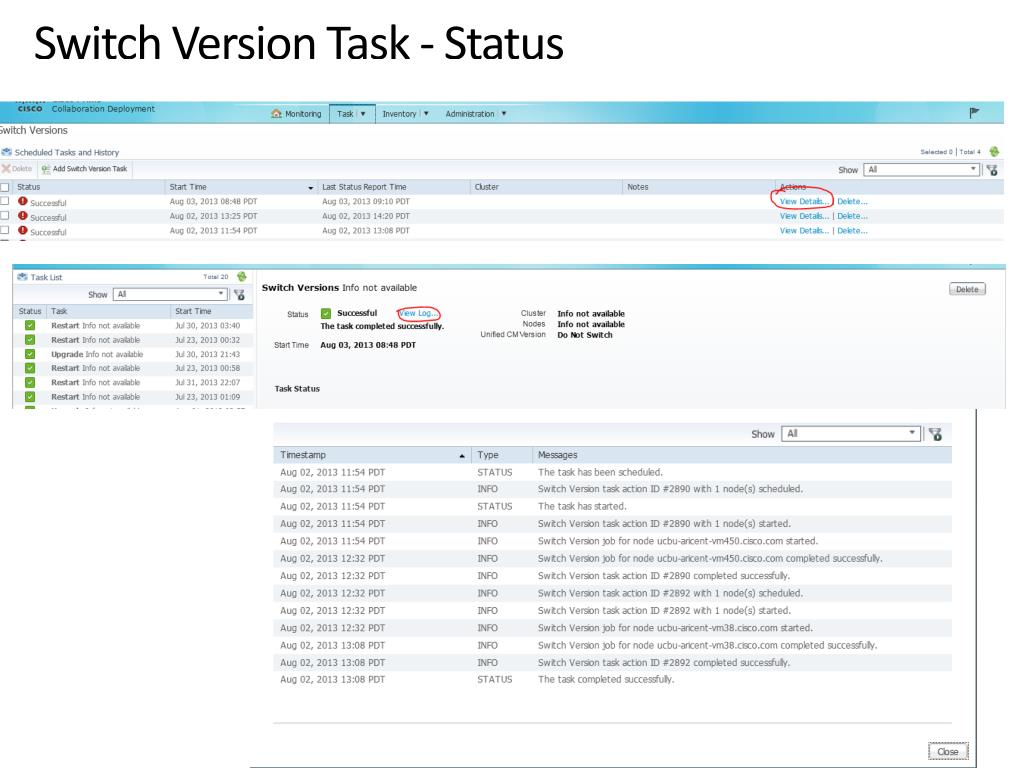The width and height of the screenshot is (1024, 768).
Task: Check the Aug 03 08:48 task row checkbox
Action: pyautogui.click(x=6, y=202)
